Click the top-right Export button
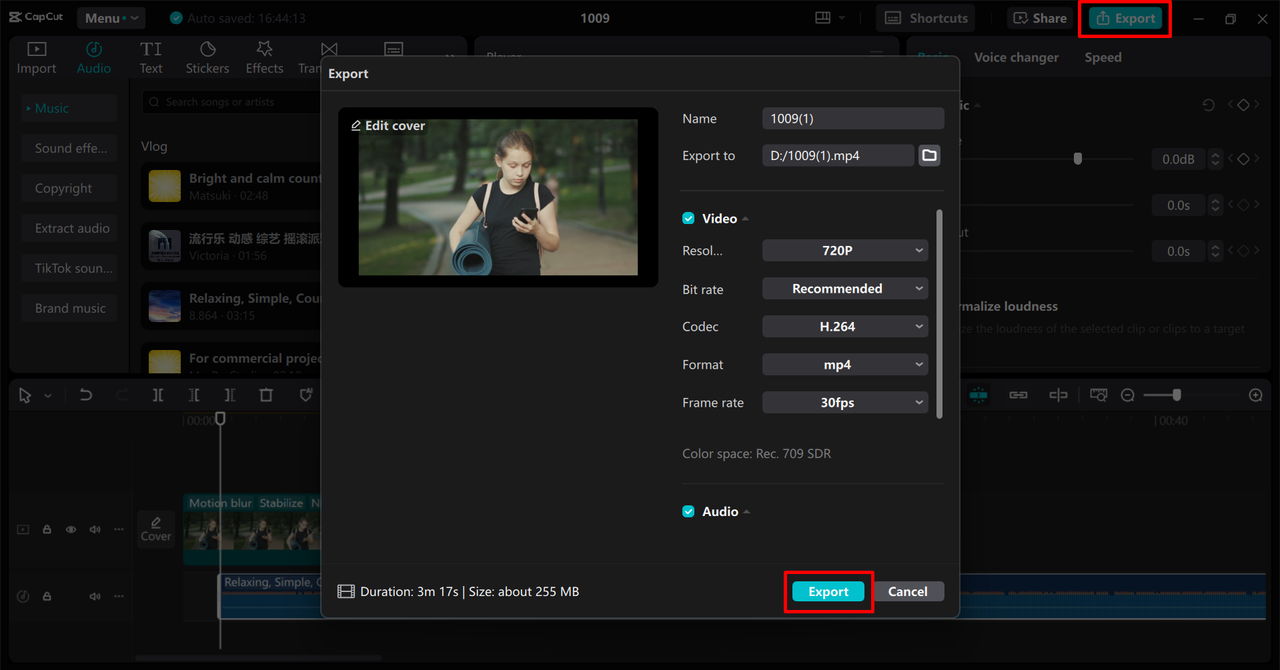1280x670 pixels. coord(1126,18)
